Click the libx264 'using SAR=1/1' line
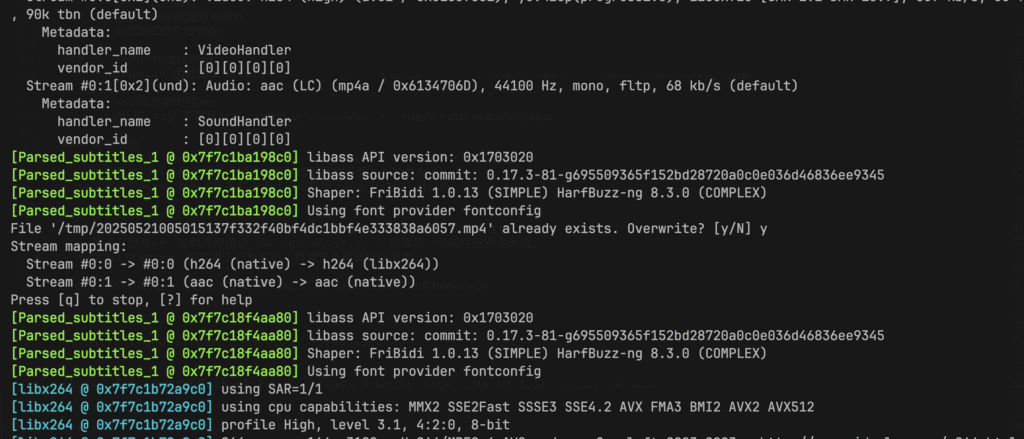Viewport: 1024px width, 439px height. (x=168, y=389)
